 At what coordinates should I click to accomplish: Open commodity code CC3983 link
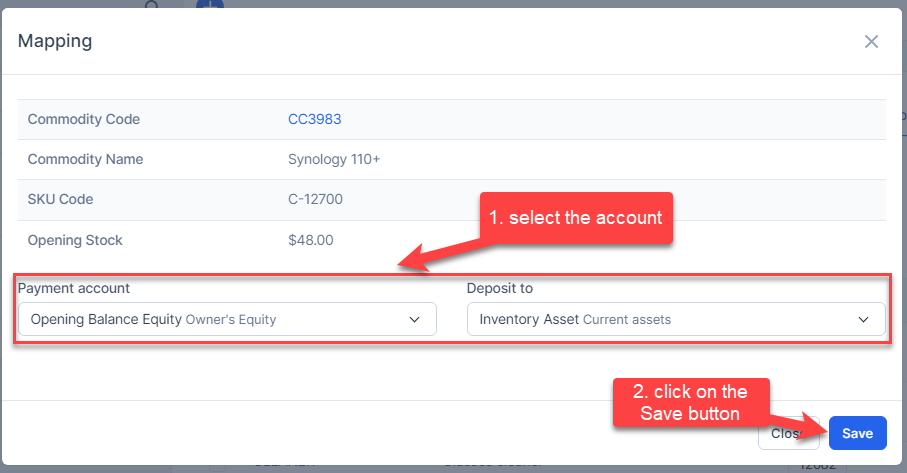pyautogui.click(x=314, y=119)
